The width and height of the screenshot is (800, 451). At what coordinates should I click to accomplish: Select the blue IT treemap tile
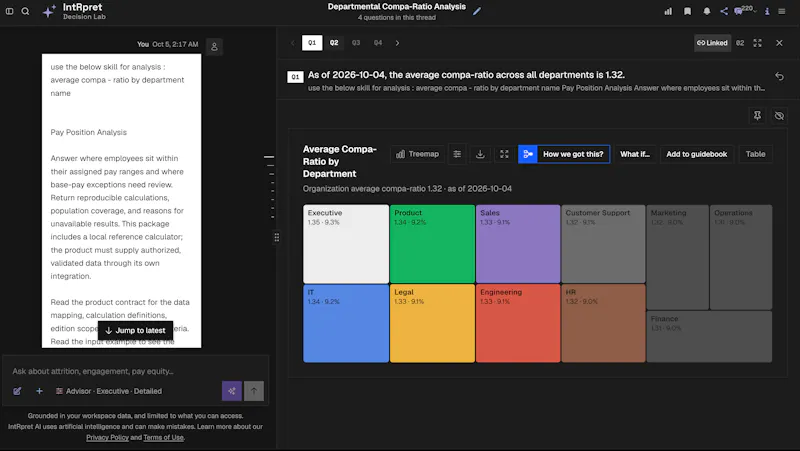pyautogui.click(x=346, y=323)
